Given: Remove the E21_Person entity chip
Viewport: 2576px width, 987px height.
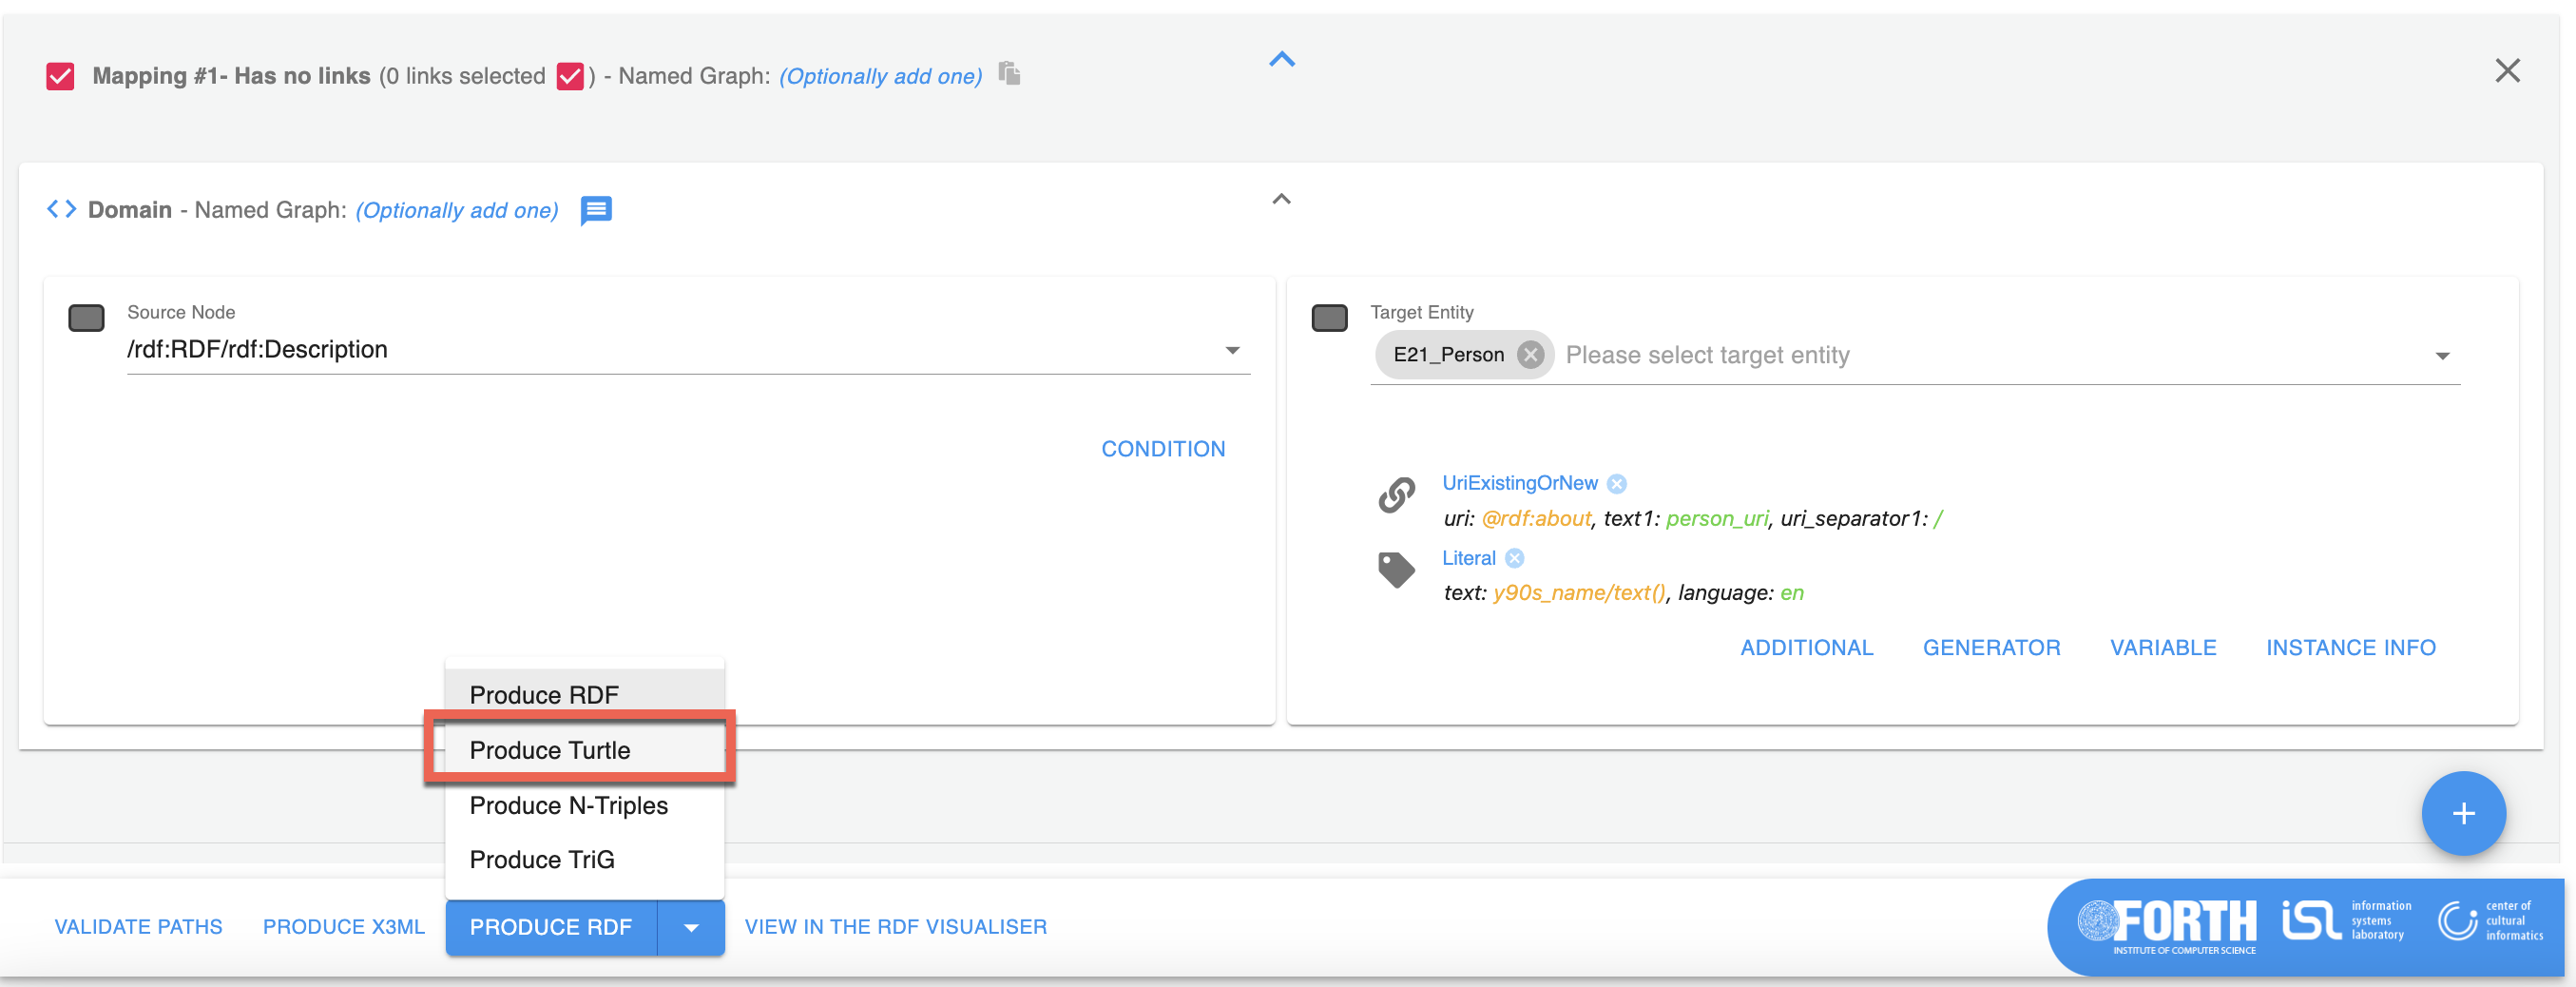Looking at the screenshot, I should pos(1529,355).
